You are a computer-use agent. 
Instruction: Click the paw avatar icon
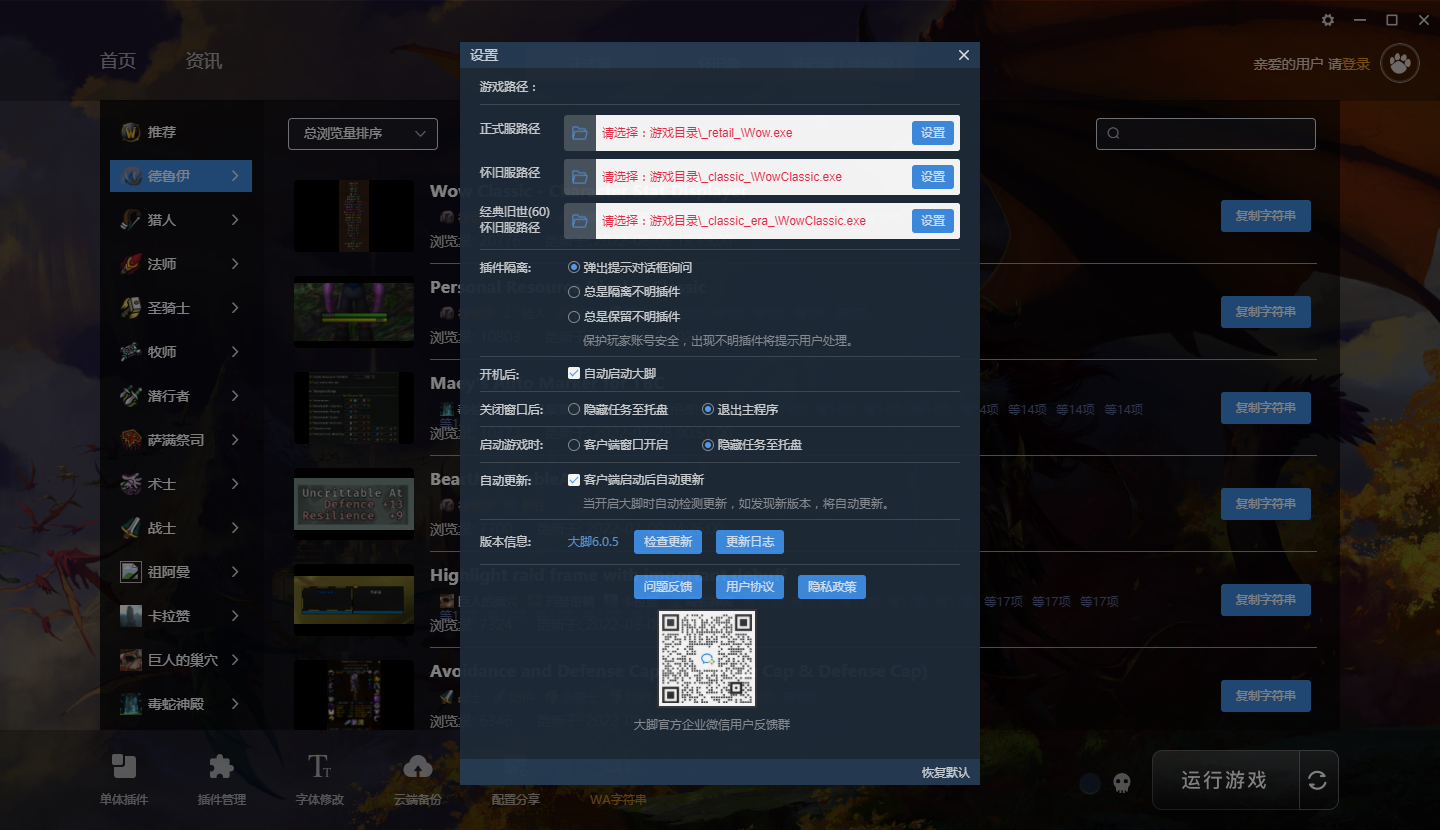pos(1400,64)
